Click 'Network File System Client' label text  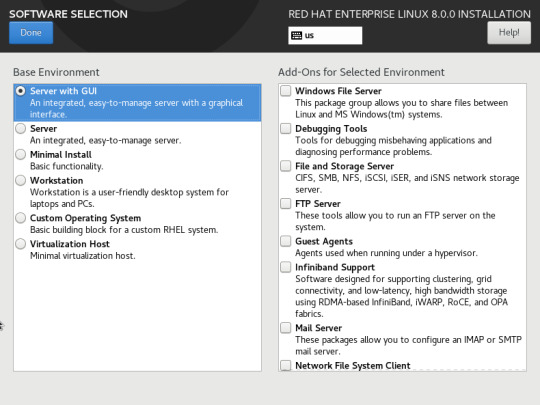tap(353, 365)
